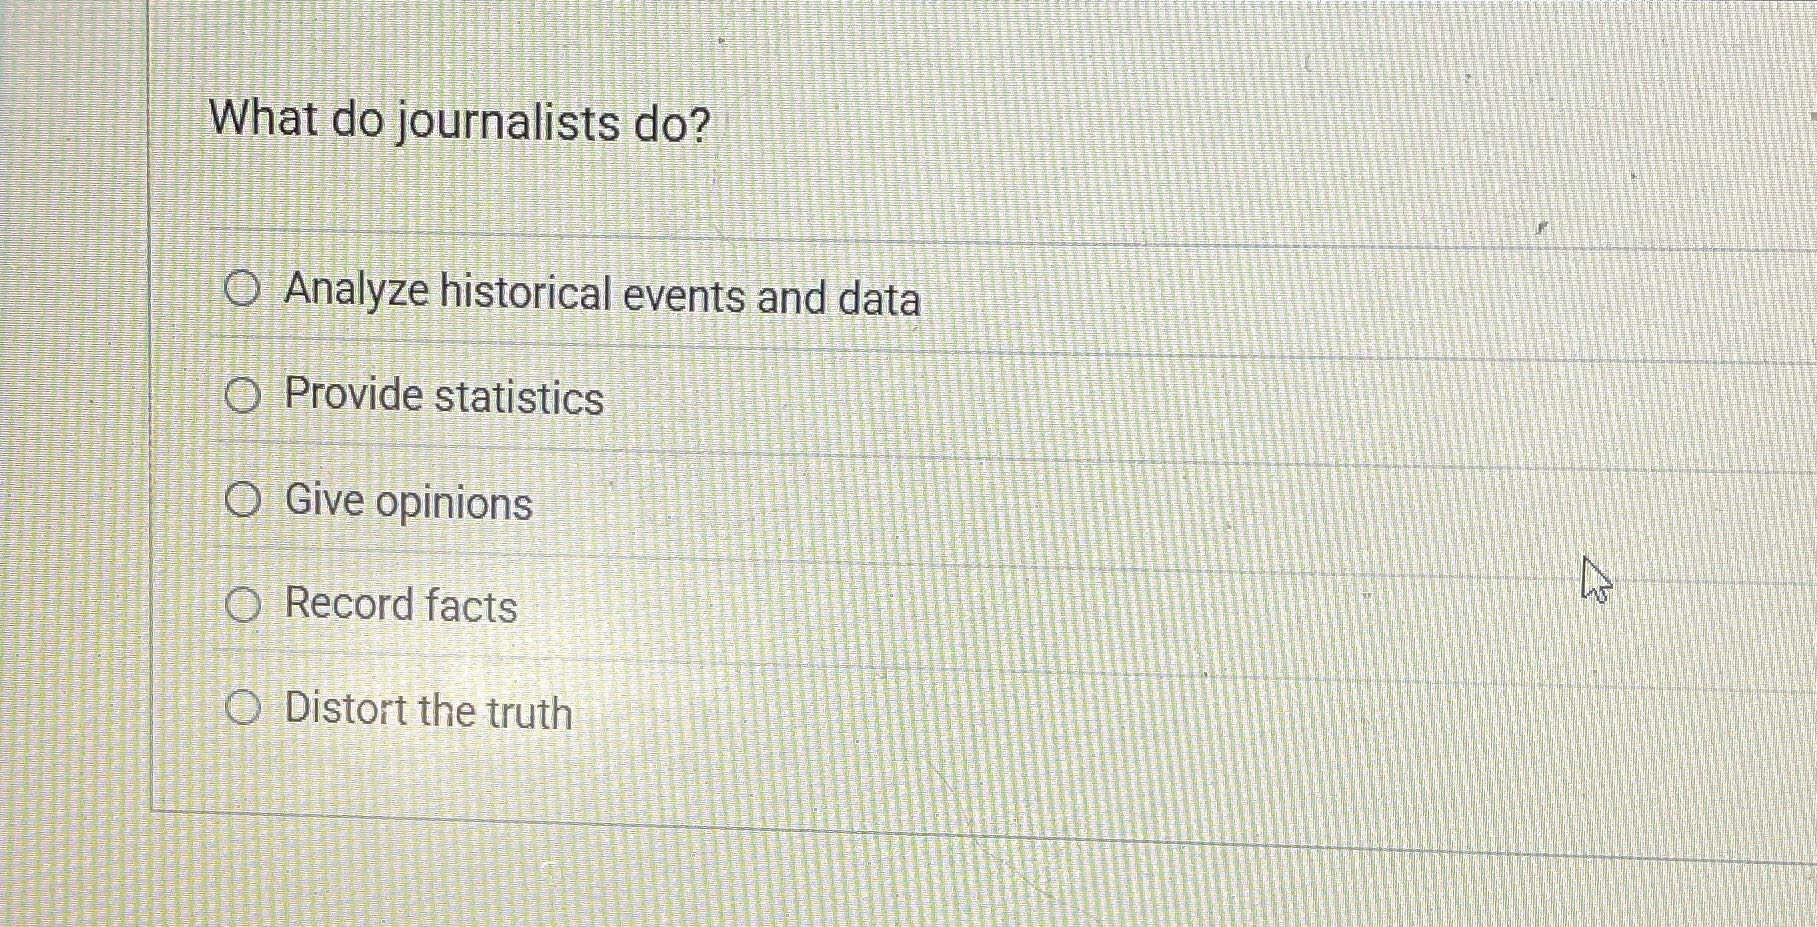
Task: Click the 'Record facts' answer text
Action: pos(399,605)
